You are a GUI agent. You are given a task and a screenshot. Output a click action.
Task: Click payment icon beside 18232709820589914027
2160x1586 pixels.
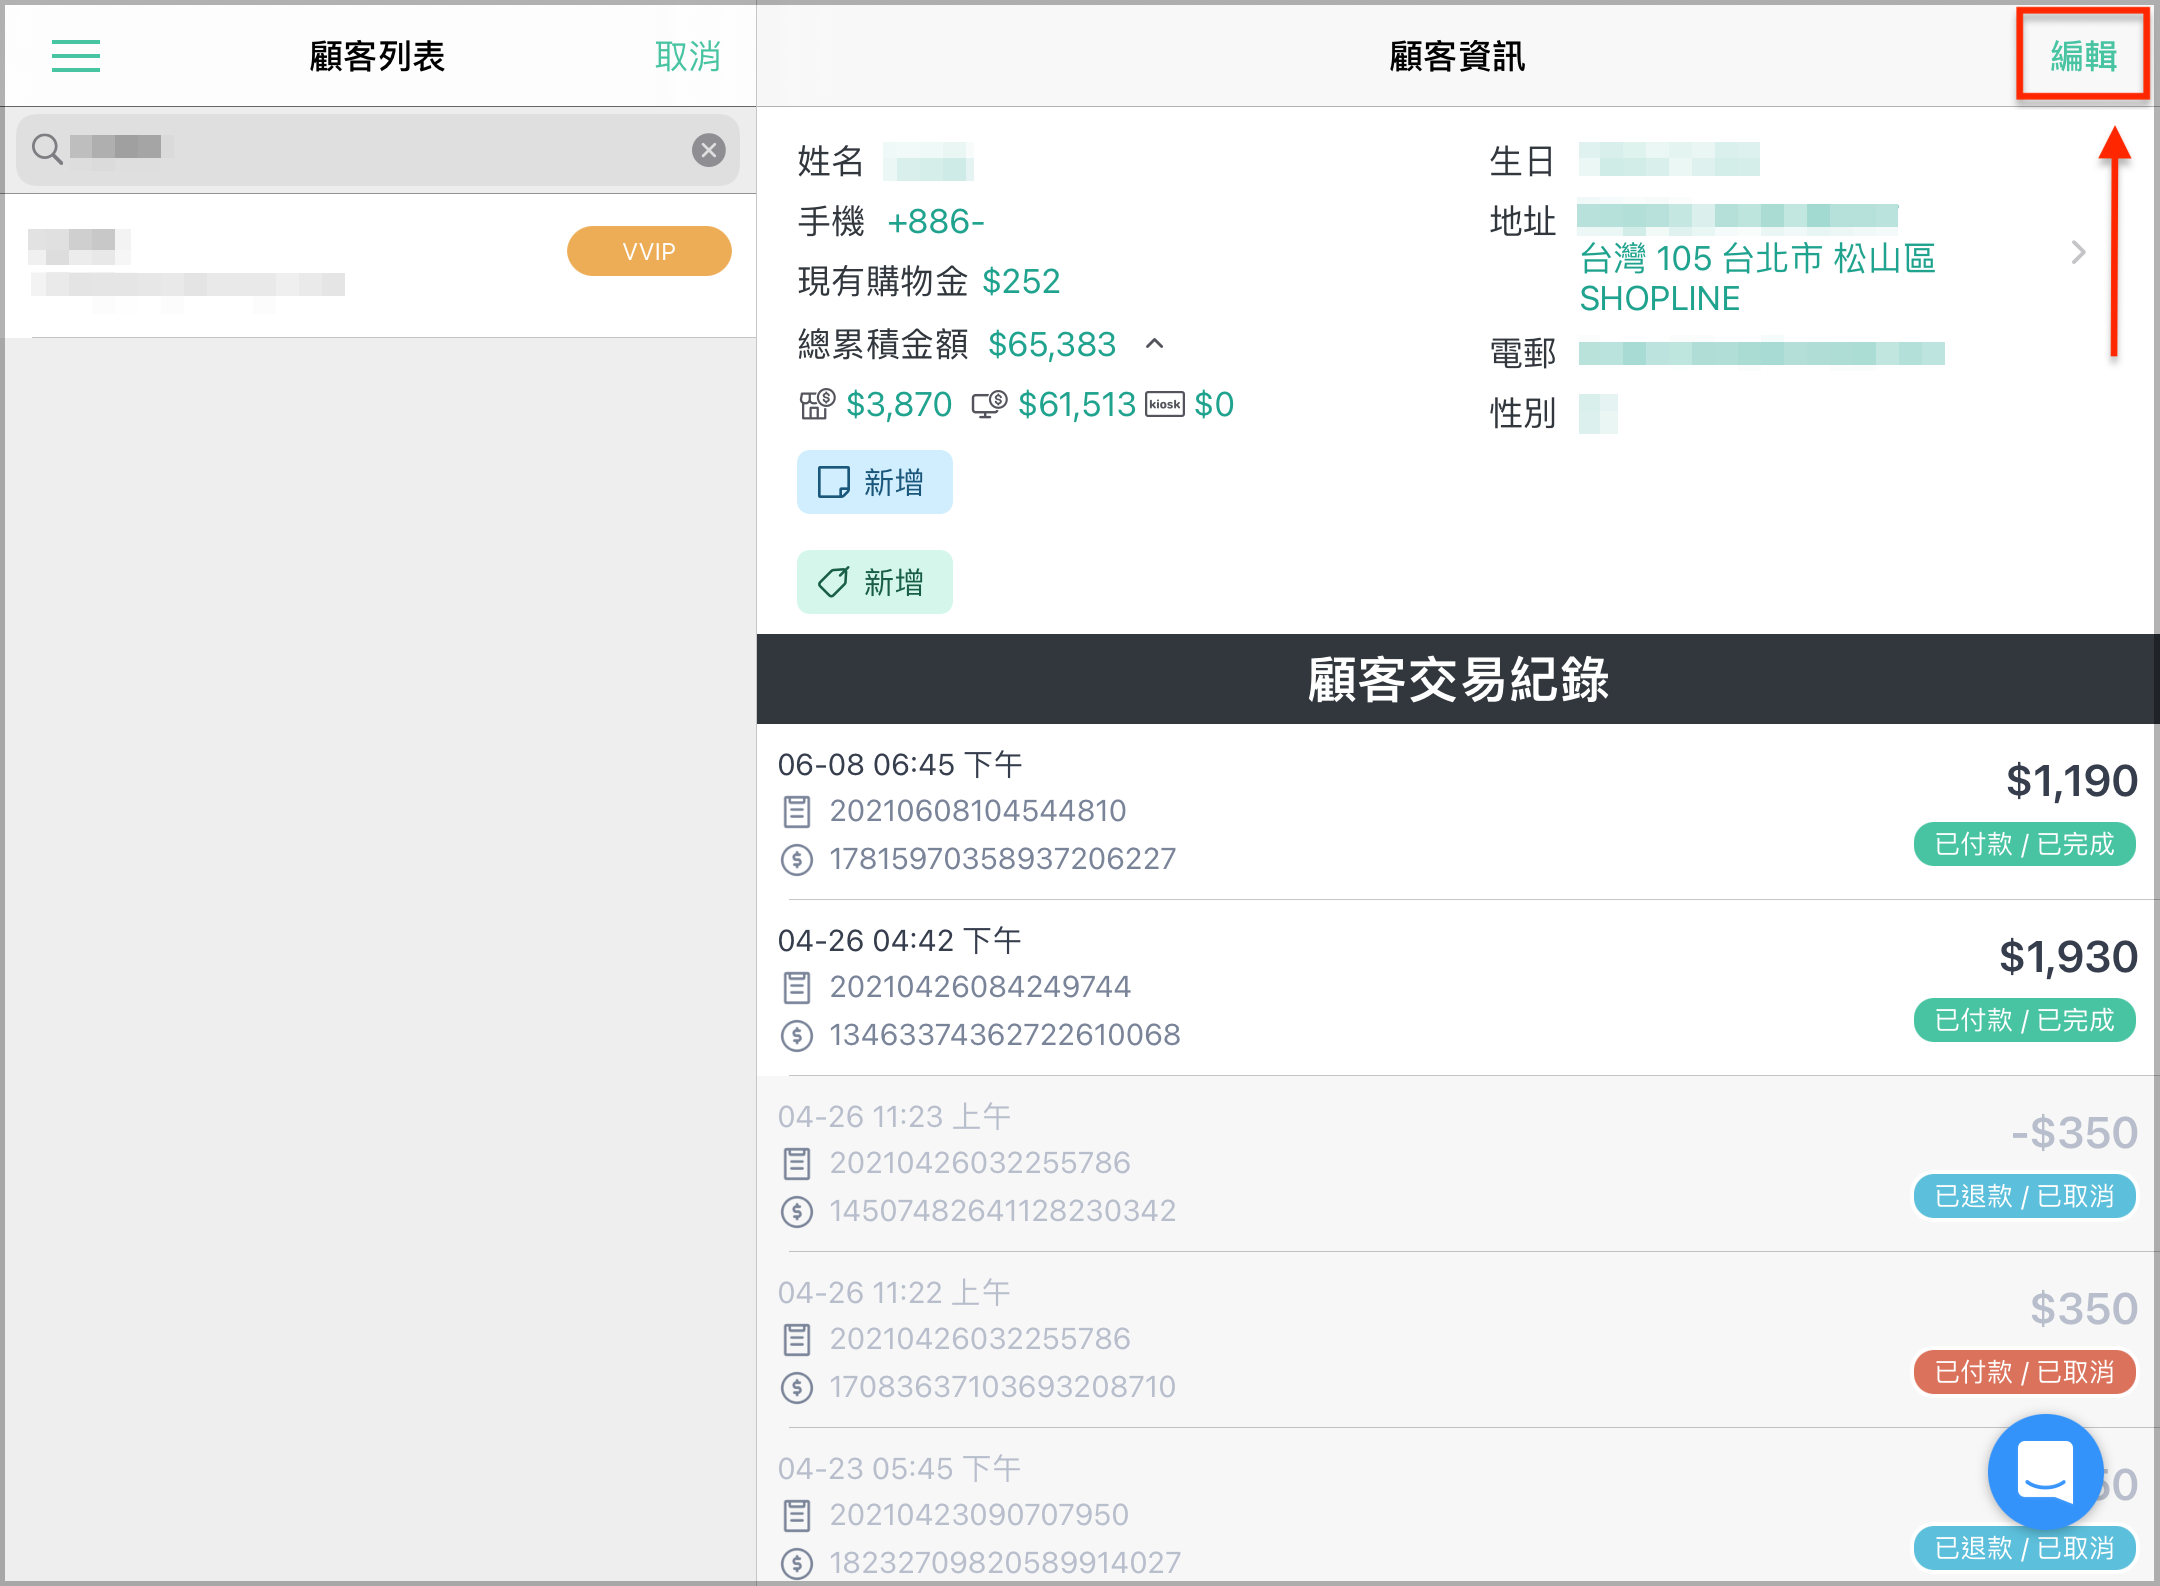(x=797, y=1563)
